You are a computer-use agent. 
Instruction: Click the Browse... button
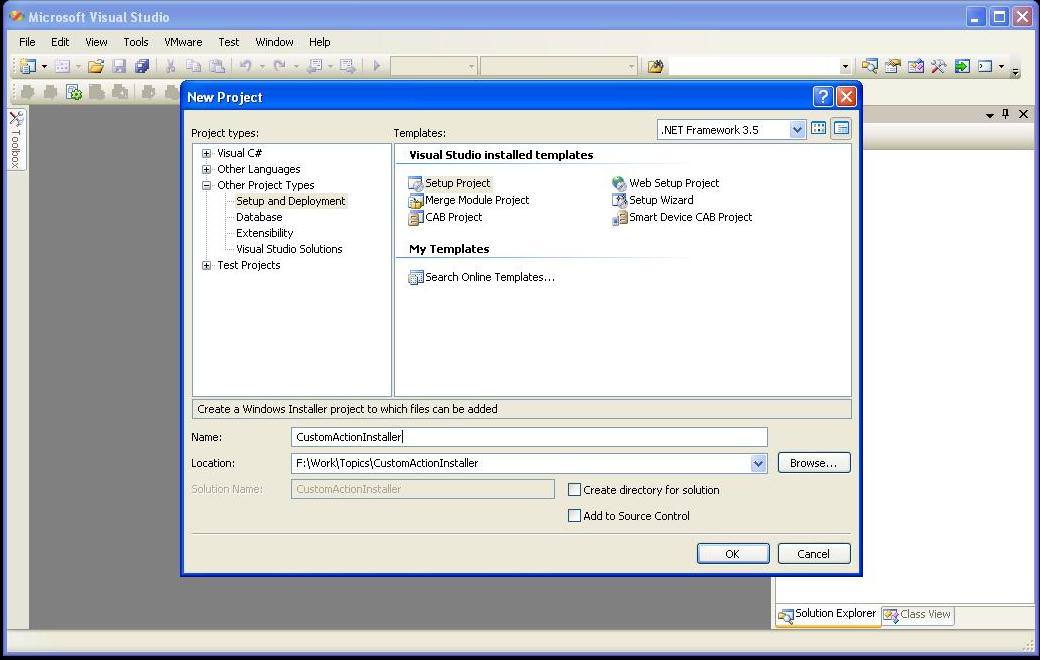click(814, 463)
